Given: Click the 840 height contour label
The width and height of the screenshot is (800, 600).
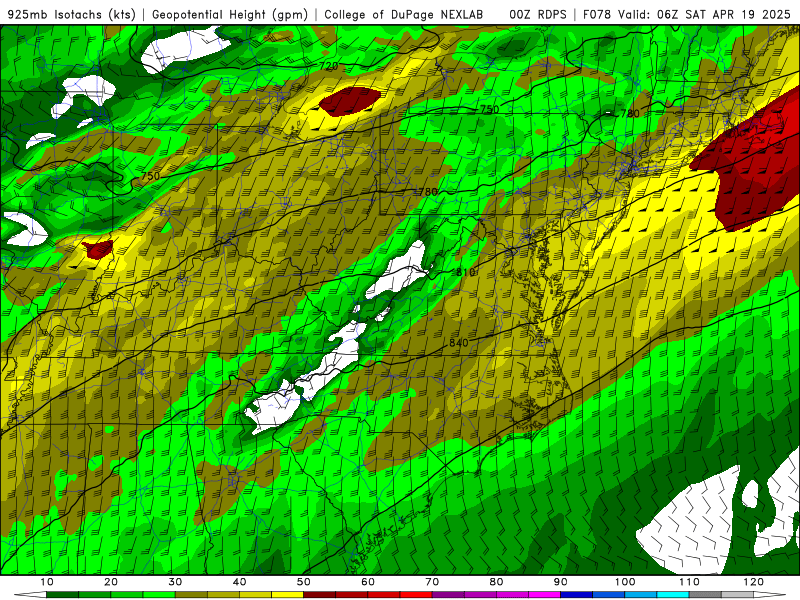Looking at the screenshot, I should point(459,343).
